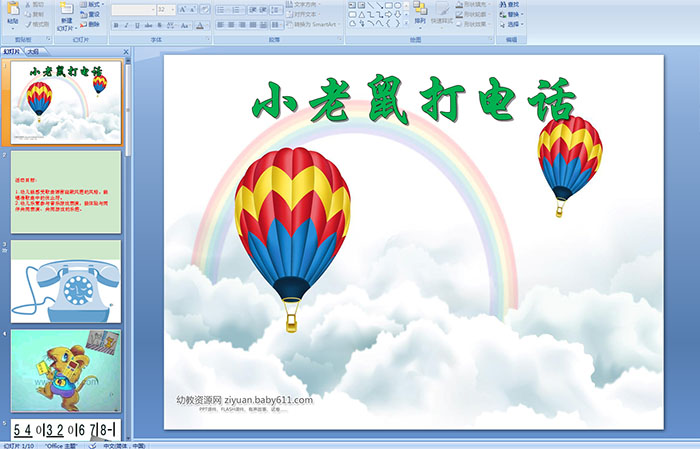This screenshot has width=700, height=449.
Task: Click the Reset (重设) slide button
Action: pos(91,14)
